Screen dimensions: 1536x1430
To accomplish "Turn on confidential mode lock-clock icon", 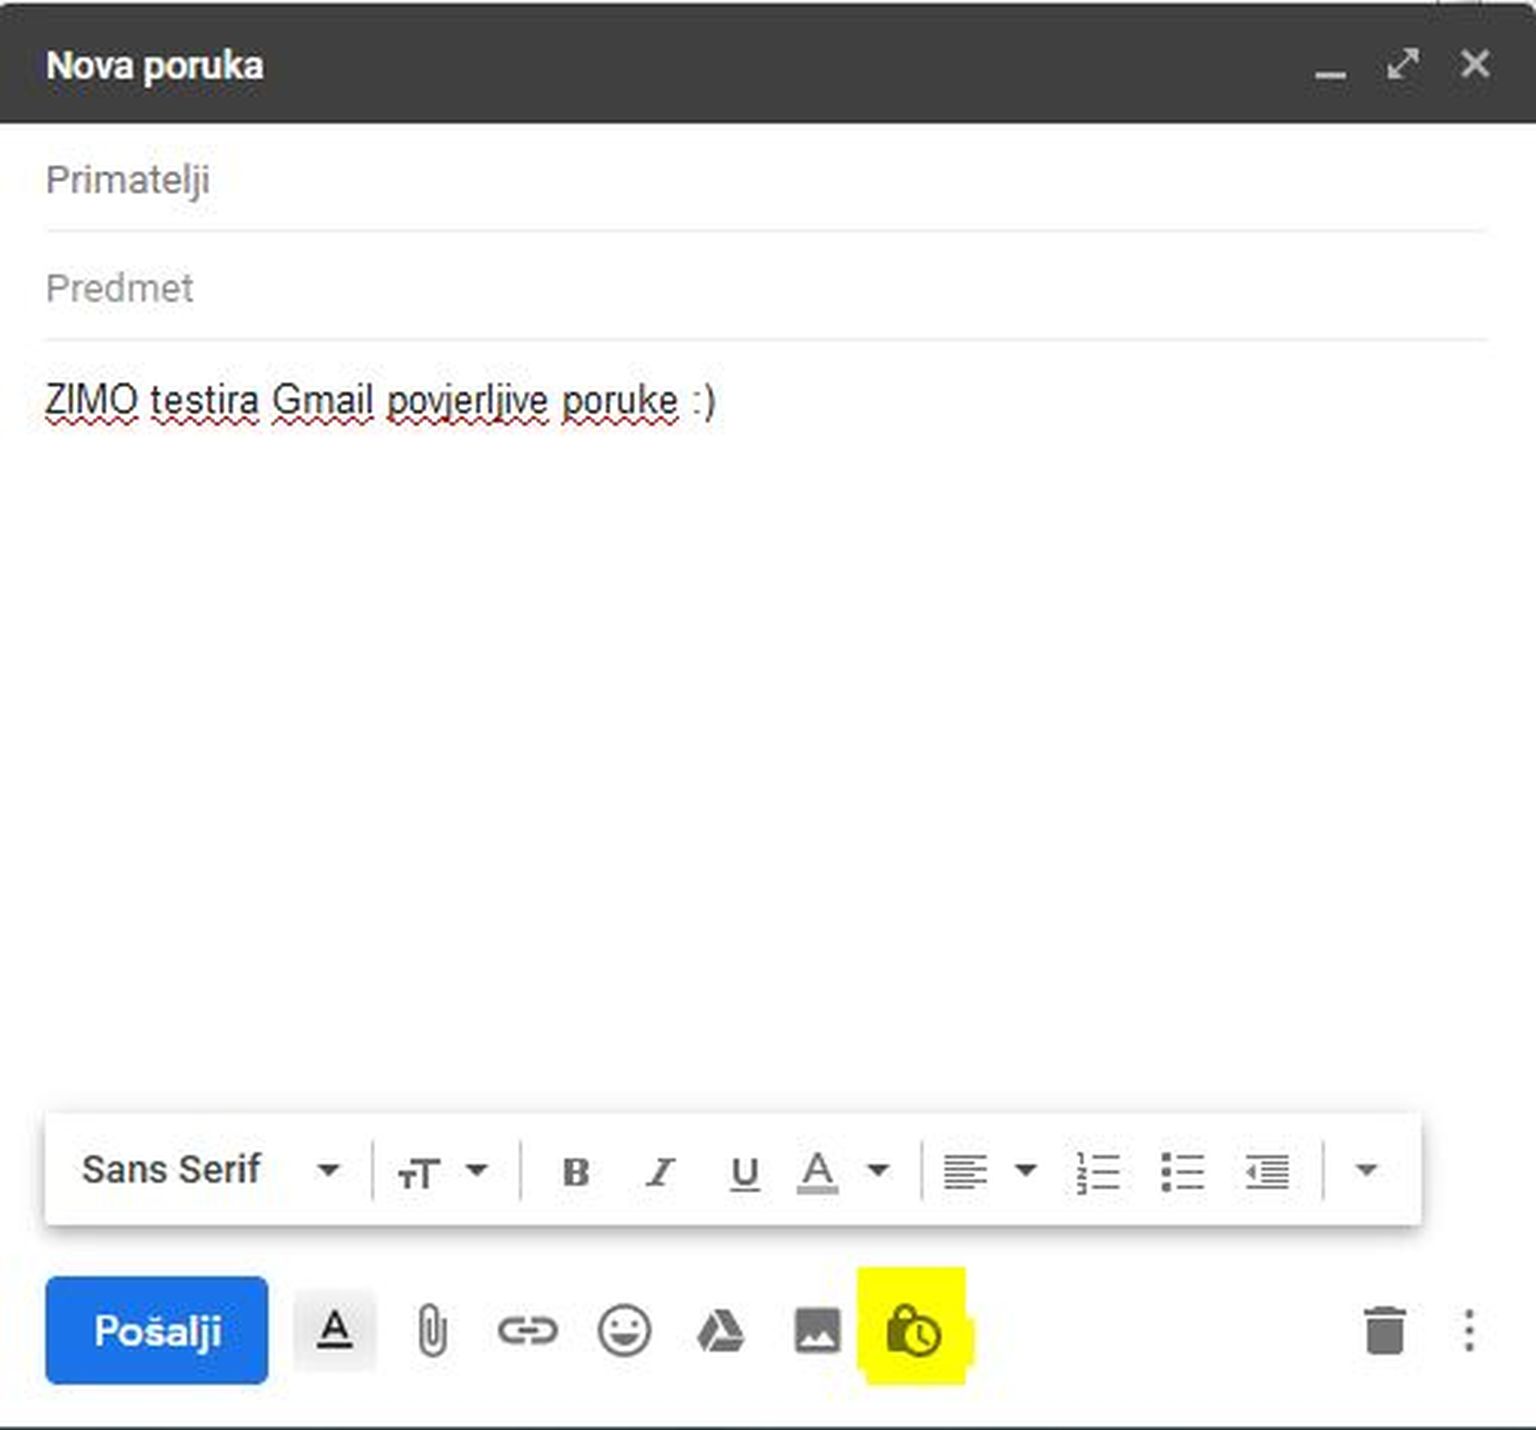I will [913, 1331].
